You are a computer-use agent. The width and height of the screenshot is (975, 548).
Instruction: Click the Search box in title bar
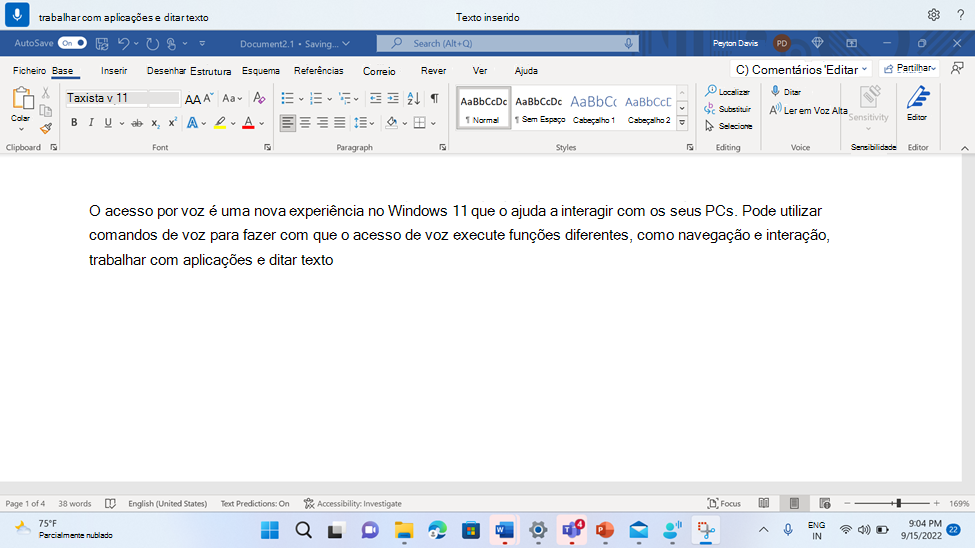[x=507, y=44]
